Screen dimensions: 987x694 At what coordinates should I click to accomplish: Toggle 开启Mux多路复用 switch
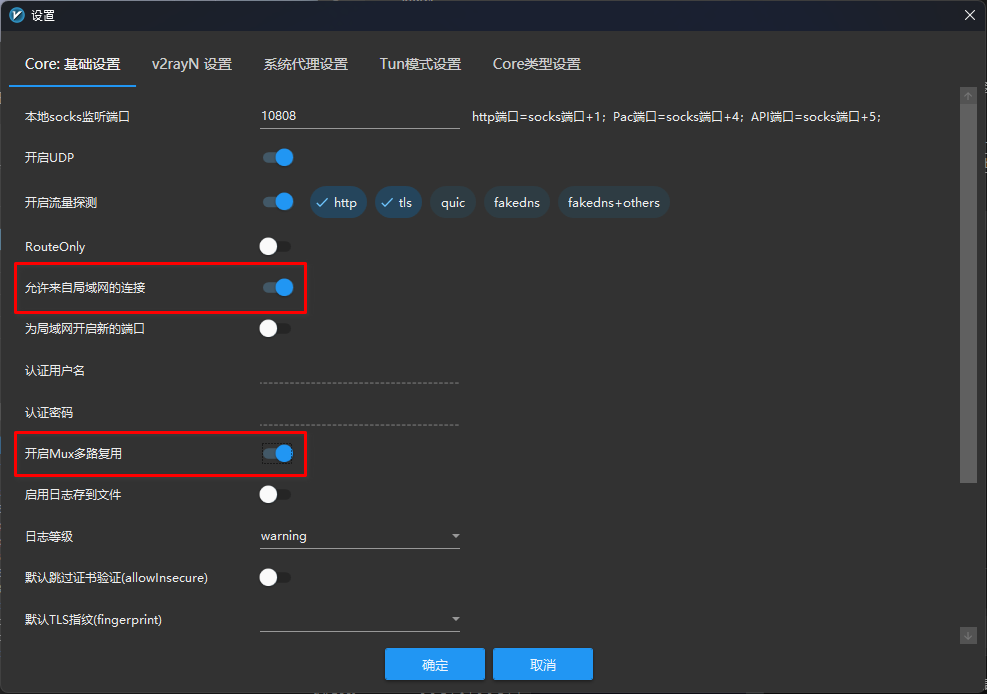pos(277,454)
